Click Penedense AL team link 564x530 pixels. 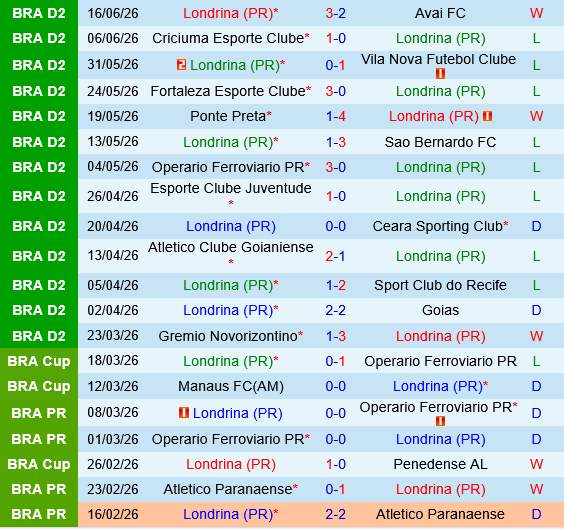[440, 464]
